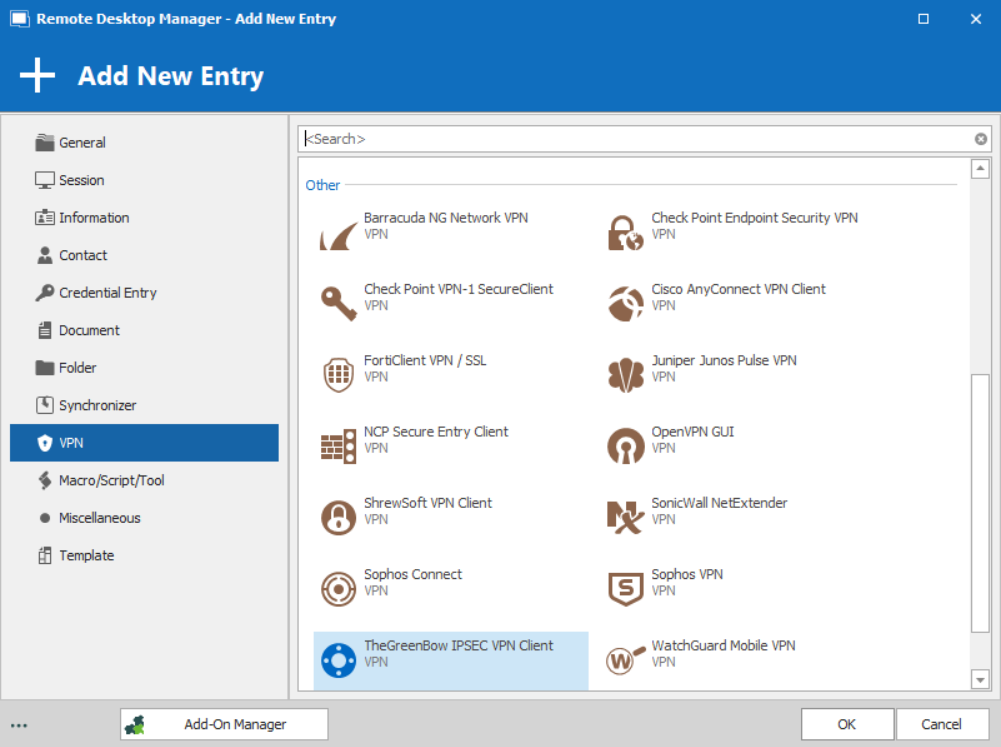Select the Barracuda NG Network VPN icon
1001x747 pixels.
338,233
